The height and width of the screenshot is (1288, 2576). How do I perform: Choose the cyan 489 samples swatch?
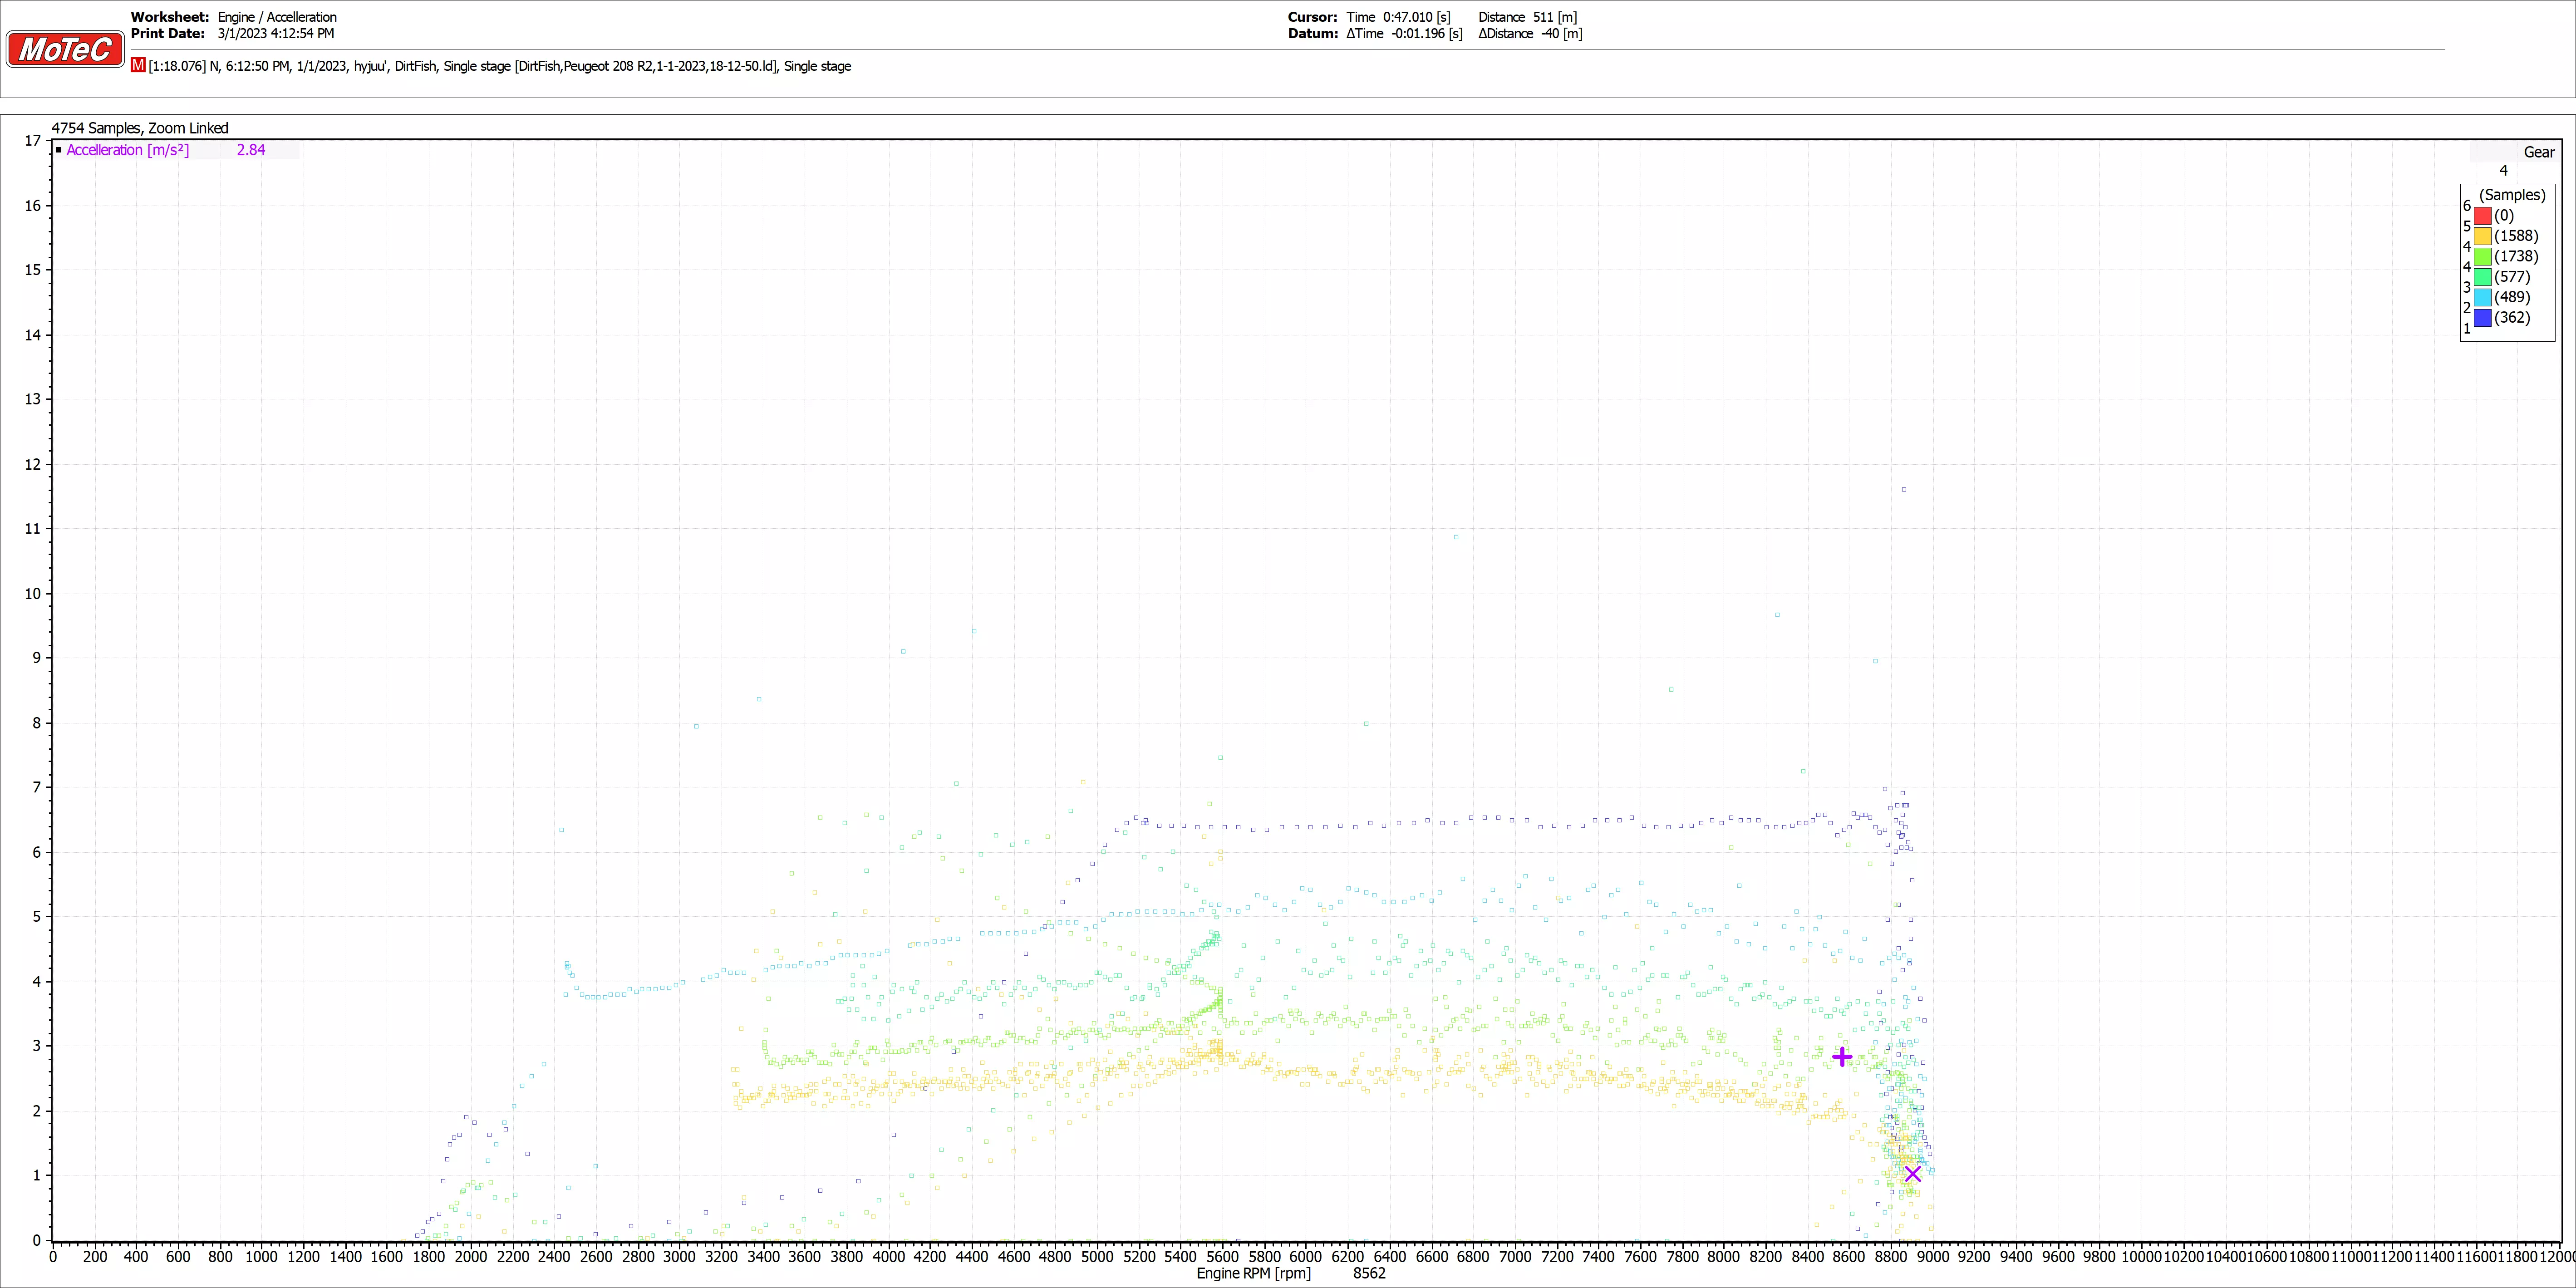(2482, 297)
